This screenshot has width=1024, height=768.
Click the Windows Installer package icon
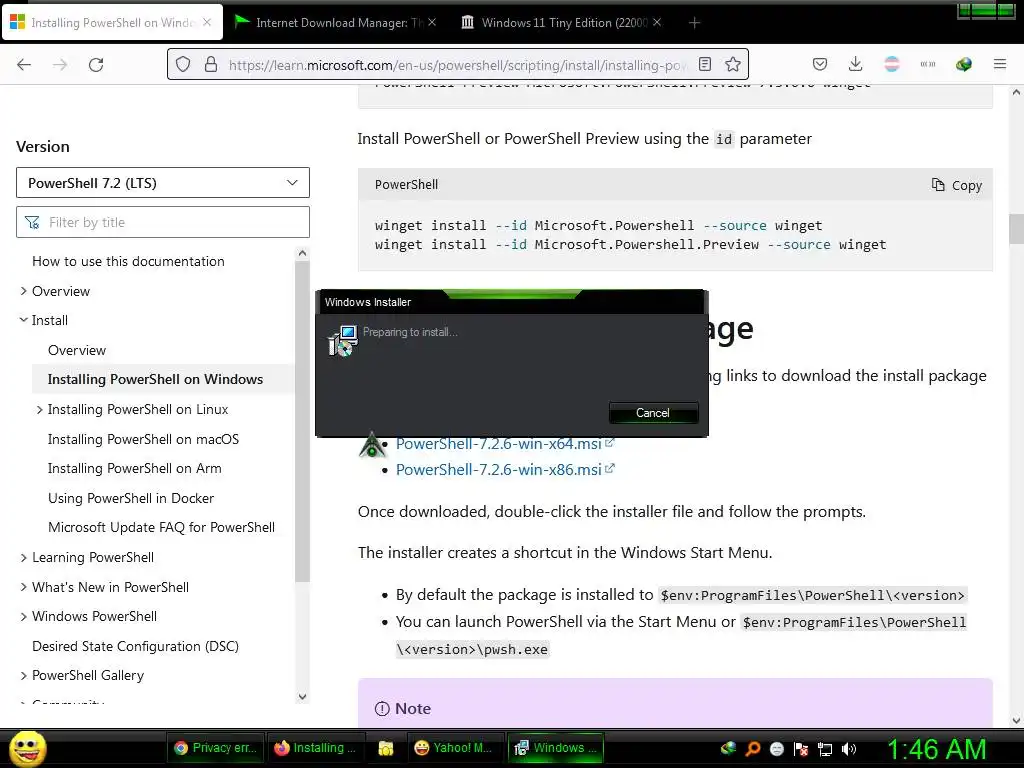(343, 340)
